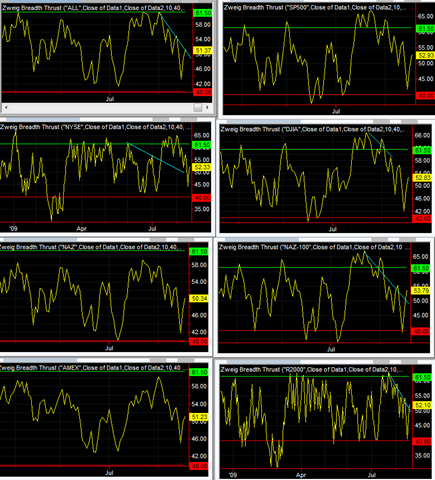
Task: Click the SP500 chart's yellow 52.93 value label
Action: 426,55
